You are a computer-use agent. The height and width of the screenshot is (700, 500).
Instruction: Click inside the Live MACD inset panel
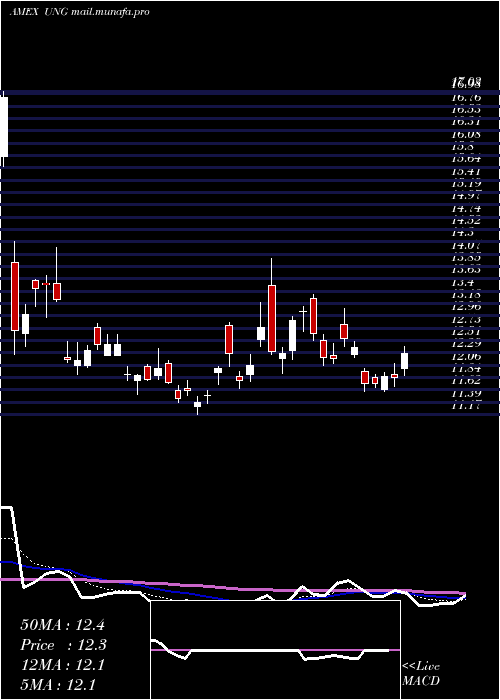click(275, 650)
